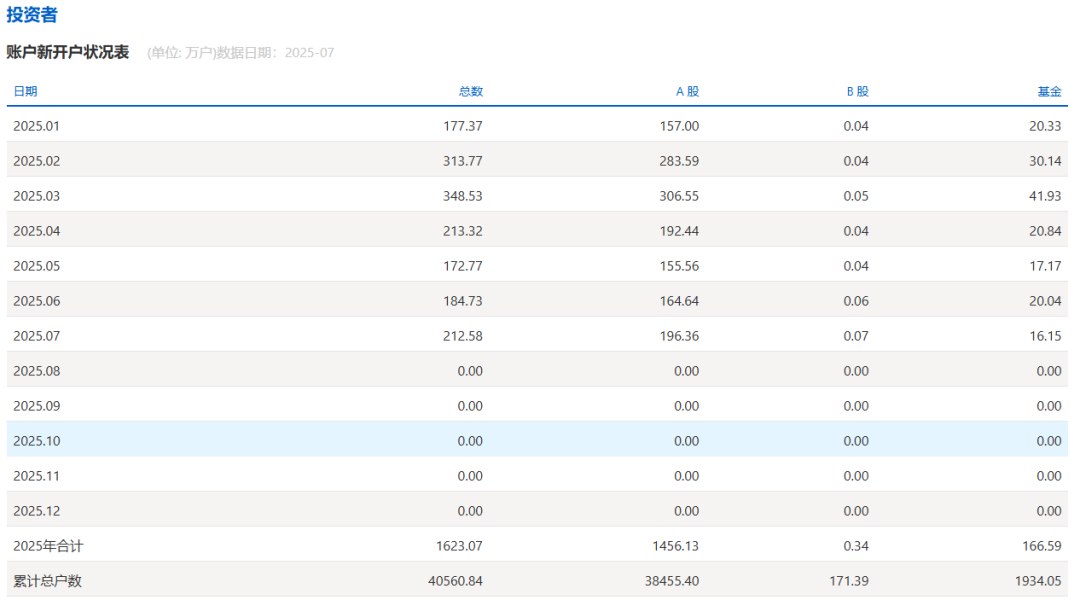Click the 投资者 heading link
1080x606 pixels.
32,15
